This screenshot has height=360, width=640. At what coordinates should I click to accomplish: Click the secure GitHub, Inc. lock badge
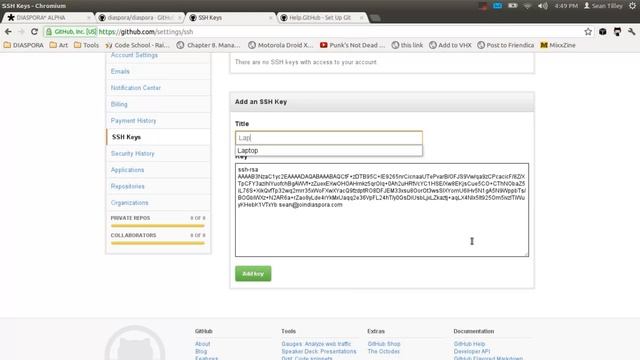click(71, 31)
